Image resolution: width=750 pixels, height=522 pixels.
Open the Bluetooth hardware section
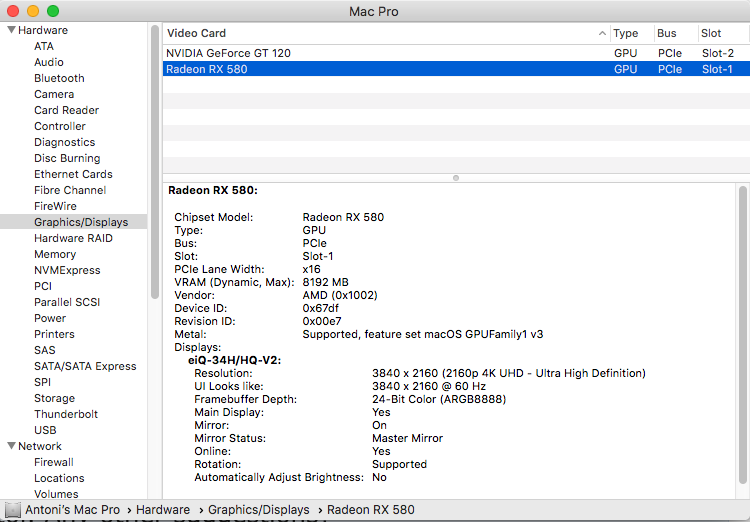(x=59, y=78)
